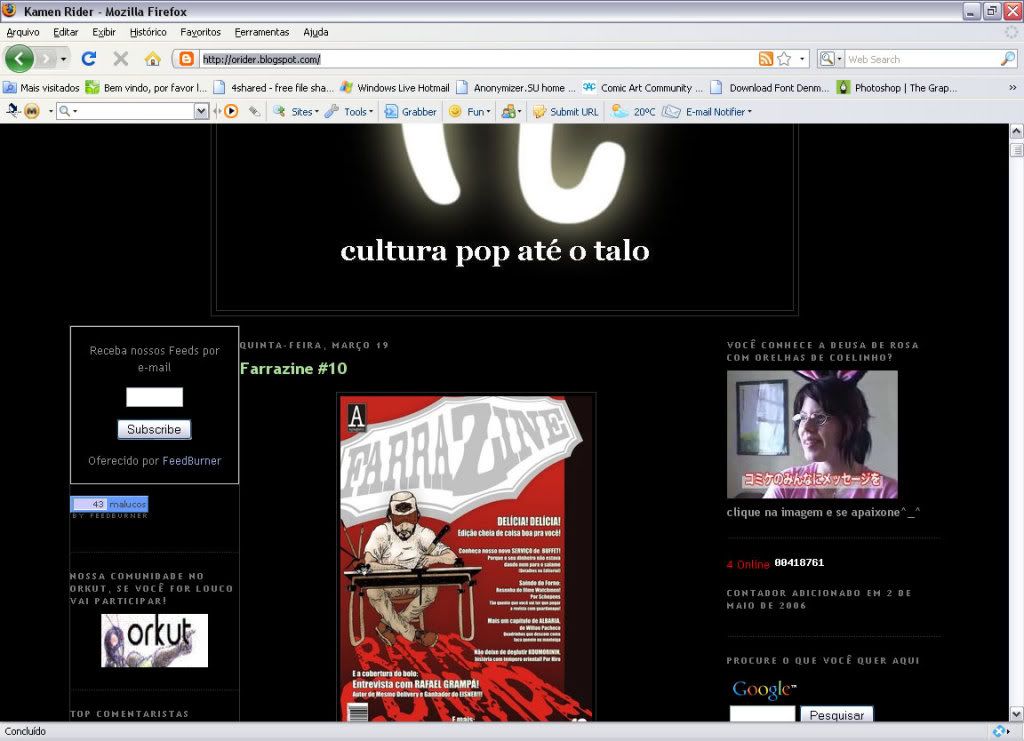Image resolution: width=1024 pixels, height=741 pixels.
Task: Open the Histórico menu
Action: [148, 32]
